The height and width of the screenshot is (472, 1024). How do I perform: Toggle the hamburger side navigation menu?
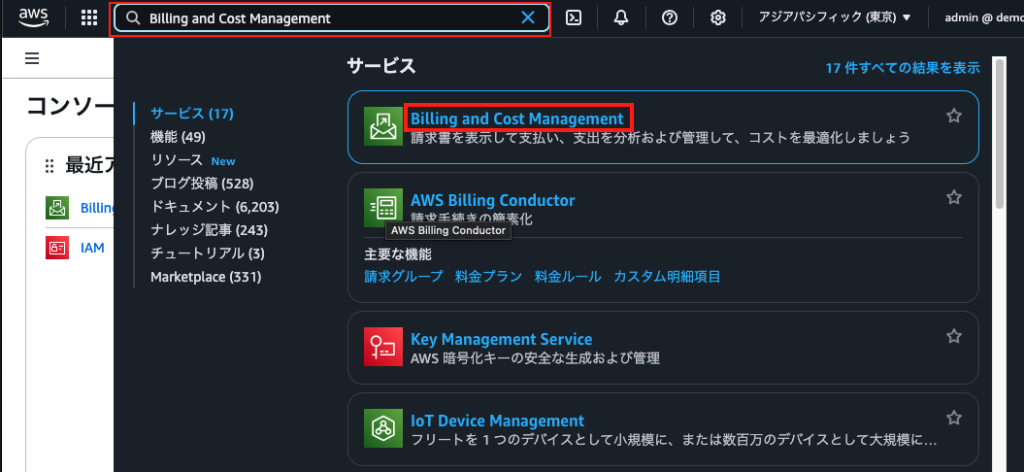click(x=32, y=59)
